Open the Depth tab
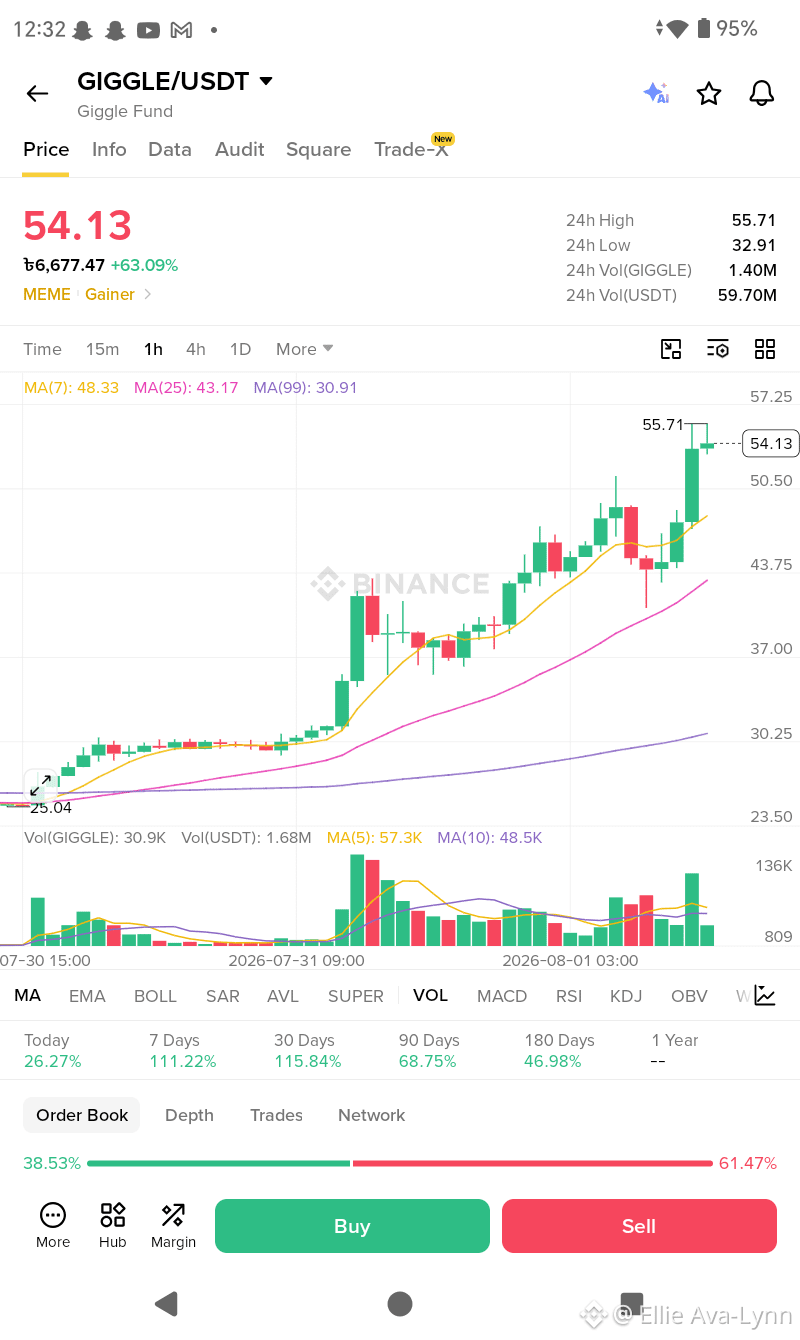 tap(189, 1115)
